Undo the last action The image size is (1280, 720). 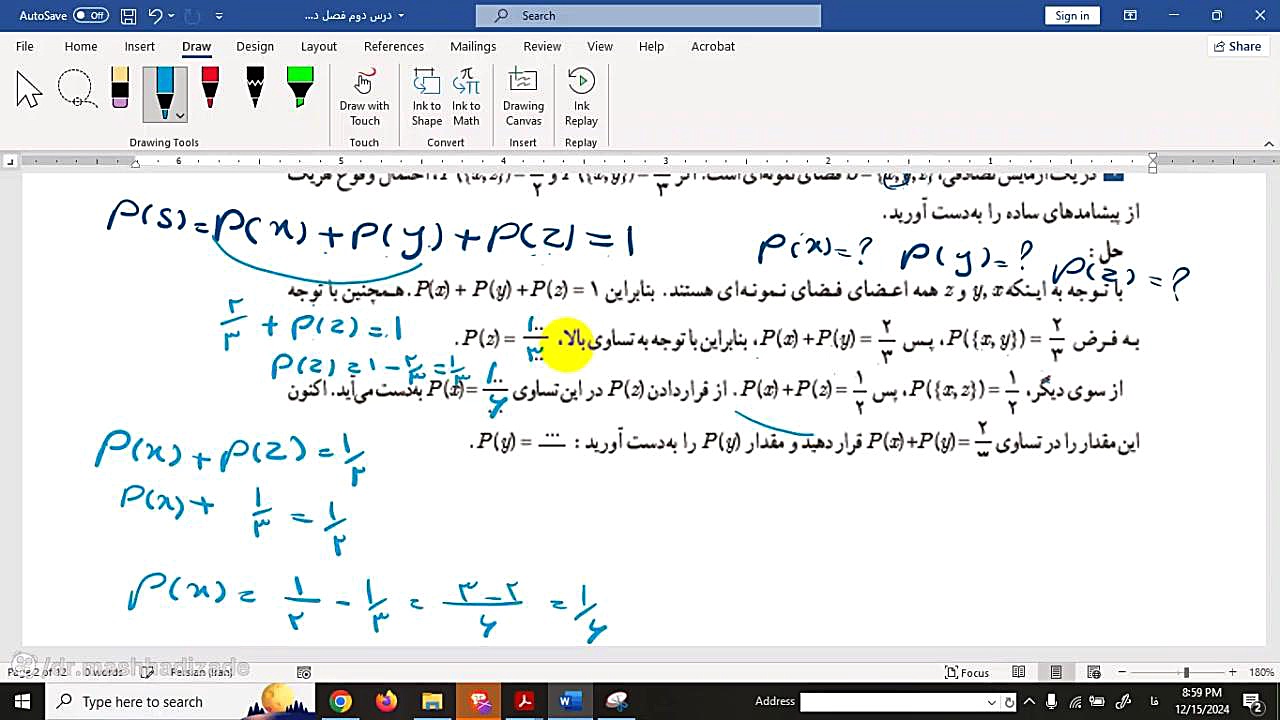pyautogui.click(x=155, y=15)
